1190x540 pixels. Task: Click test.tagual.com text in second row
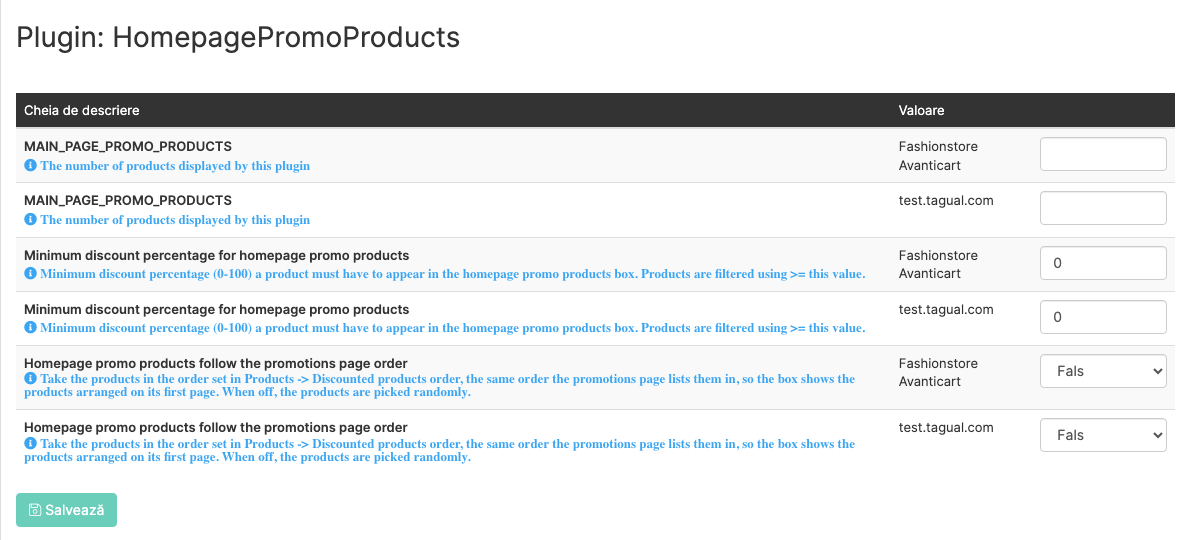pyautogui.click(x=946, y=200)
